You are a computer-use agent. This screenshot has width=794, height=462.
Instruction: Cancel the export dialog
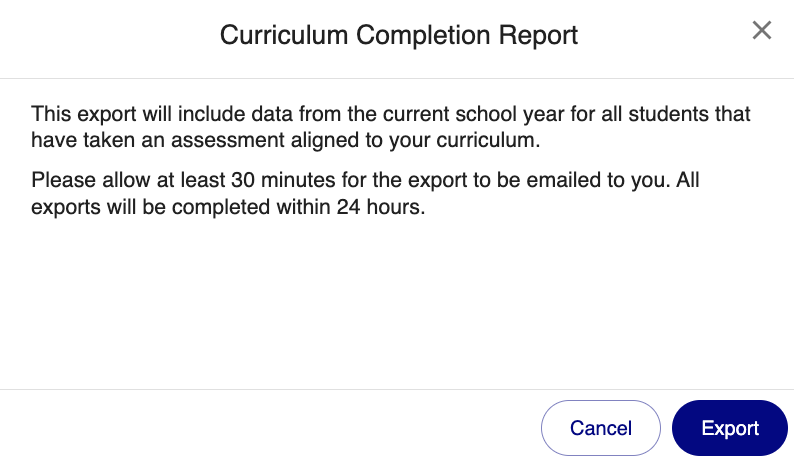(x=601, y=428)
